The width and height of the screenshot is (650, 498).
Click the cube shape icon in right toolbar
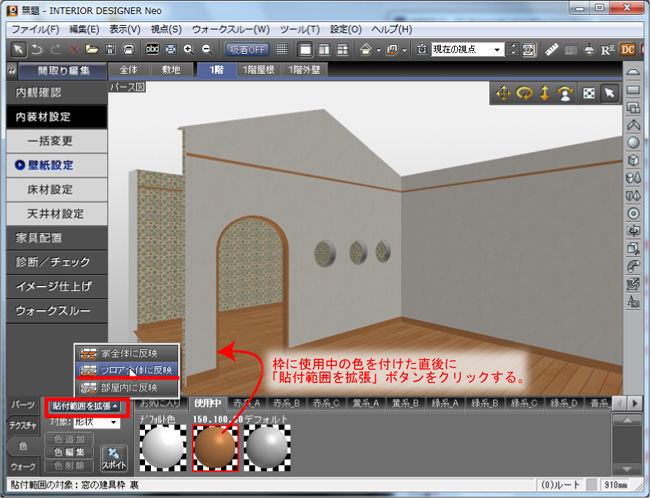click(x=632, y=159)
